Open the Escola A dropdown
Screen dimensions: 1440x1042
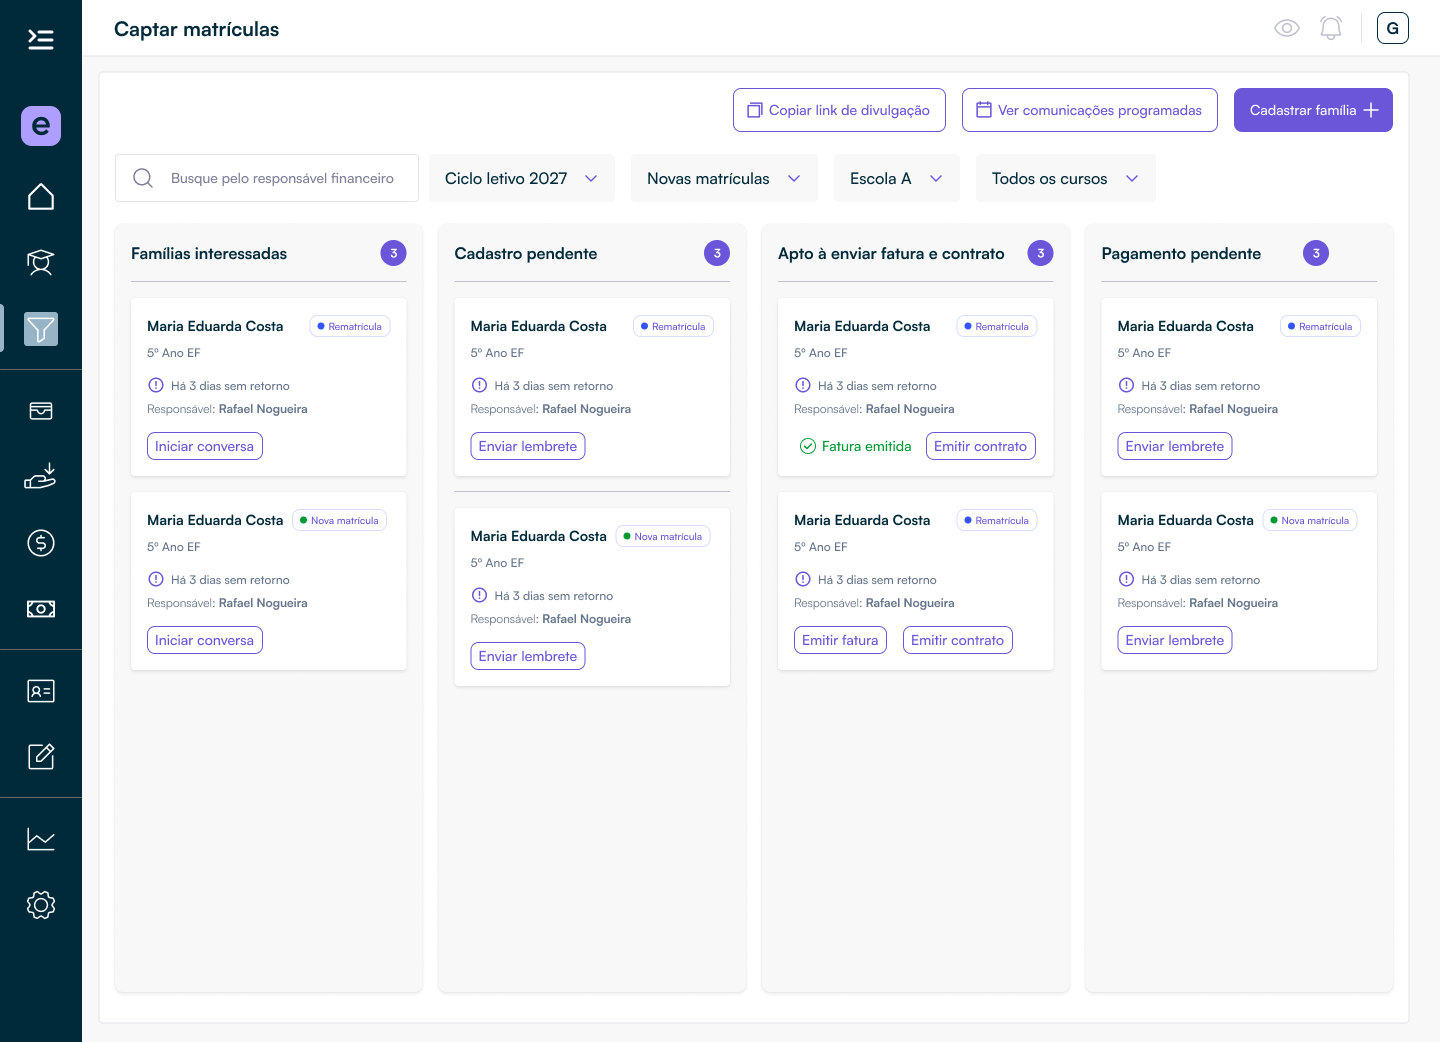897,178
